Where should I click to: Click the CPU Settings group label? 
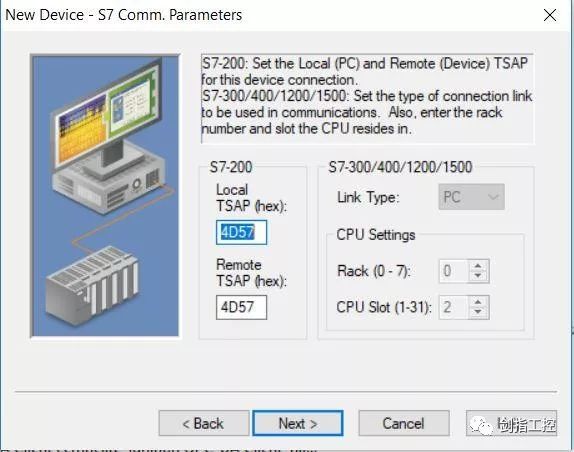[x=376, y=235]
